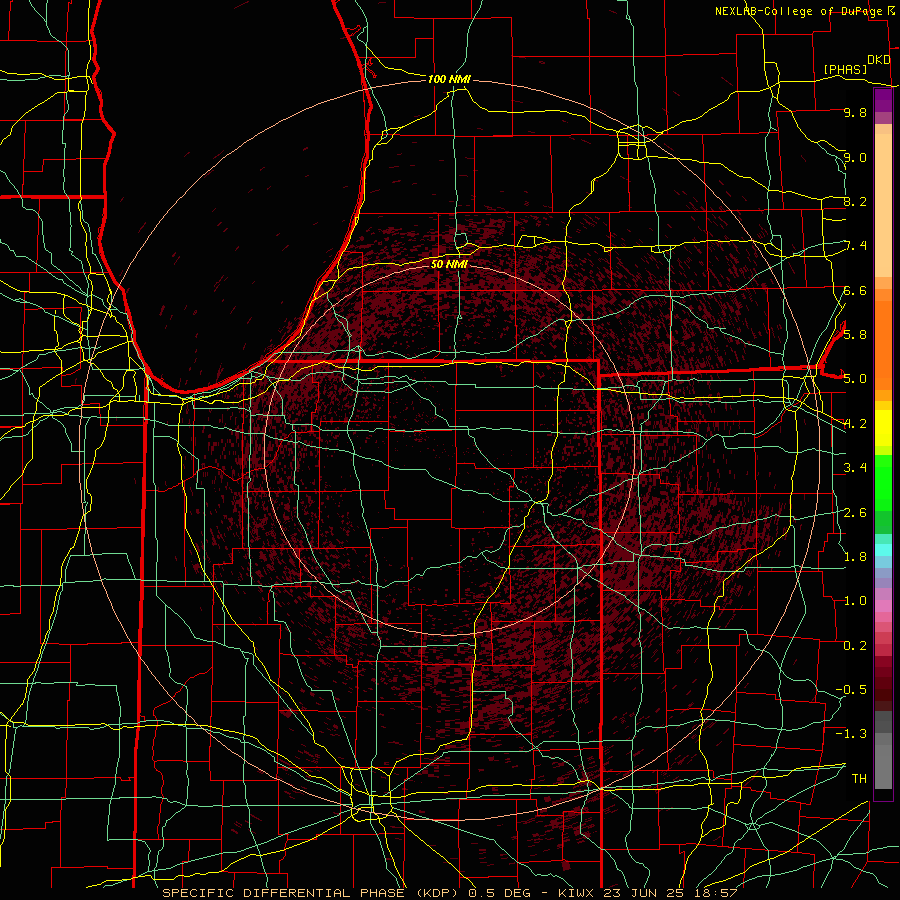Click the 8.2 scale value
Image resolution: width=900 pixels, height=900 pixels.
pos(855,201)
